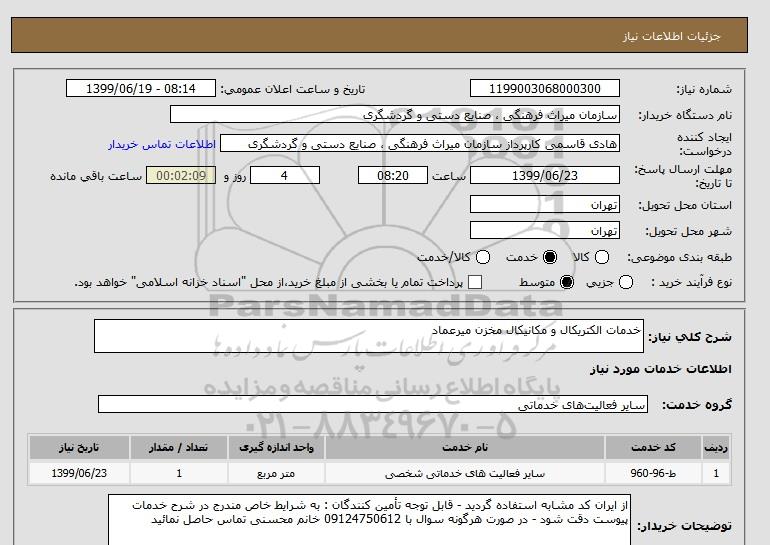
Task: Click service name cell سایر فعالیت های خدماتی شخصی
Action: (x=465, y=473)
